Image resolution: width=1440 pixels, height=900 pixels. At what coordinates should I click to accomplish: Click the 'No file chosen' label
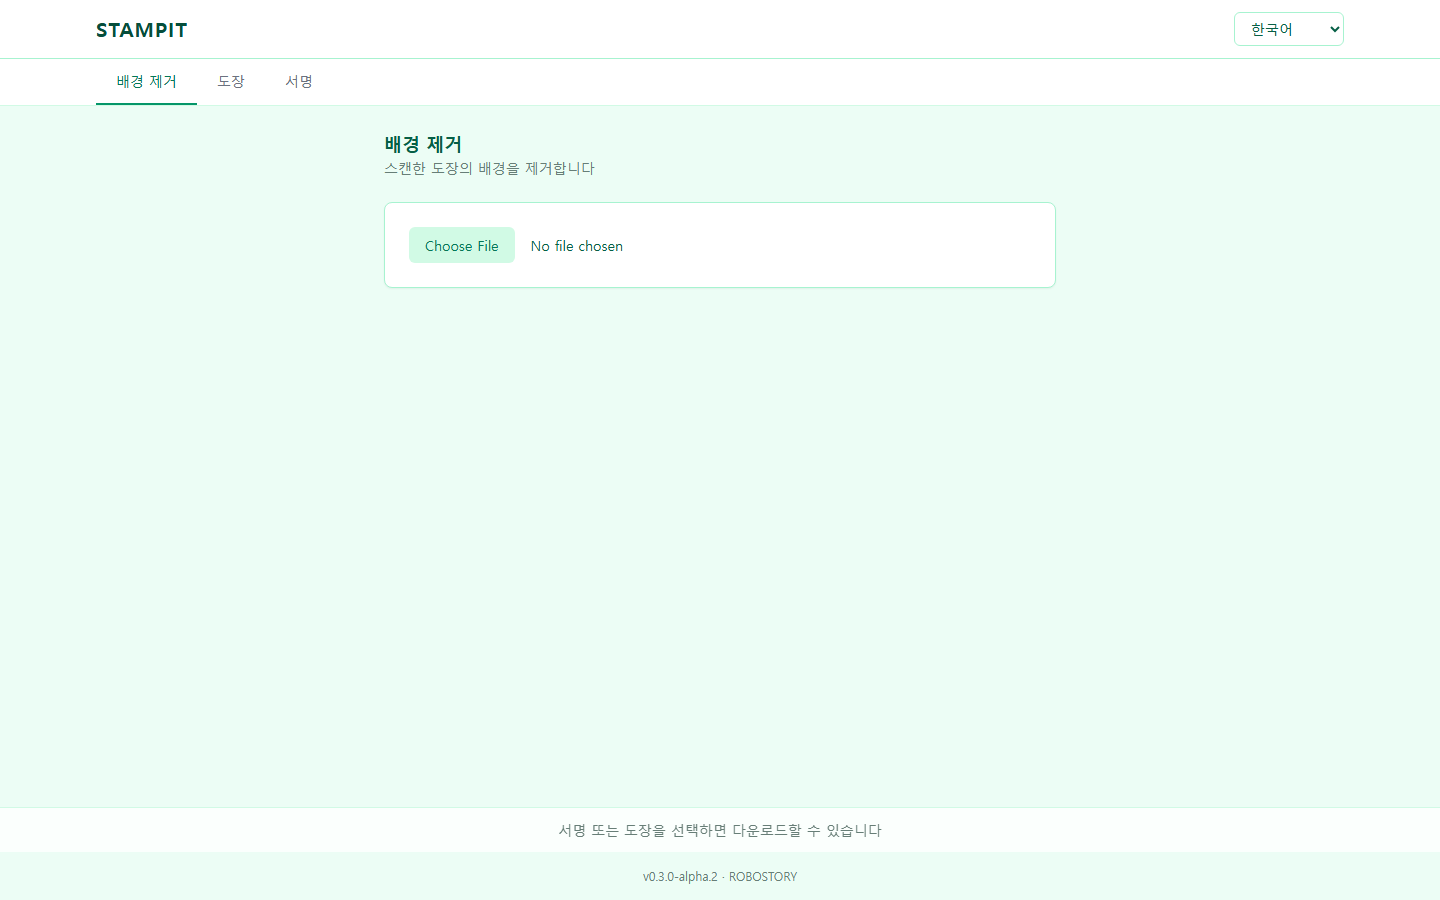click(577, 246)
